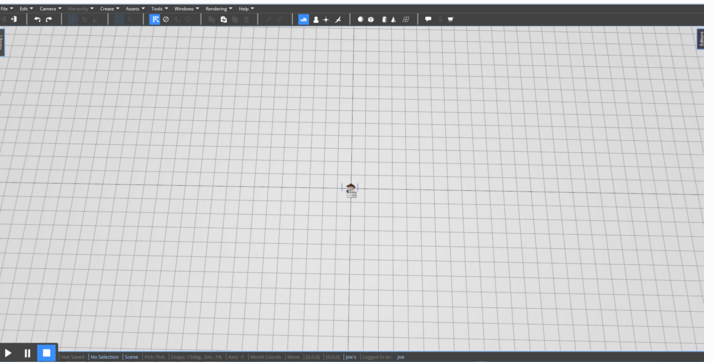
Task: Open the chat speech bubble icon
Action: (x=428, y=19)
